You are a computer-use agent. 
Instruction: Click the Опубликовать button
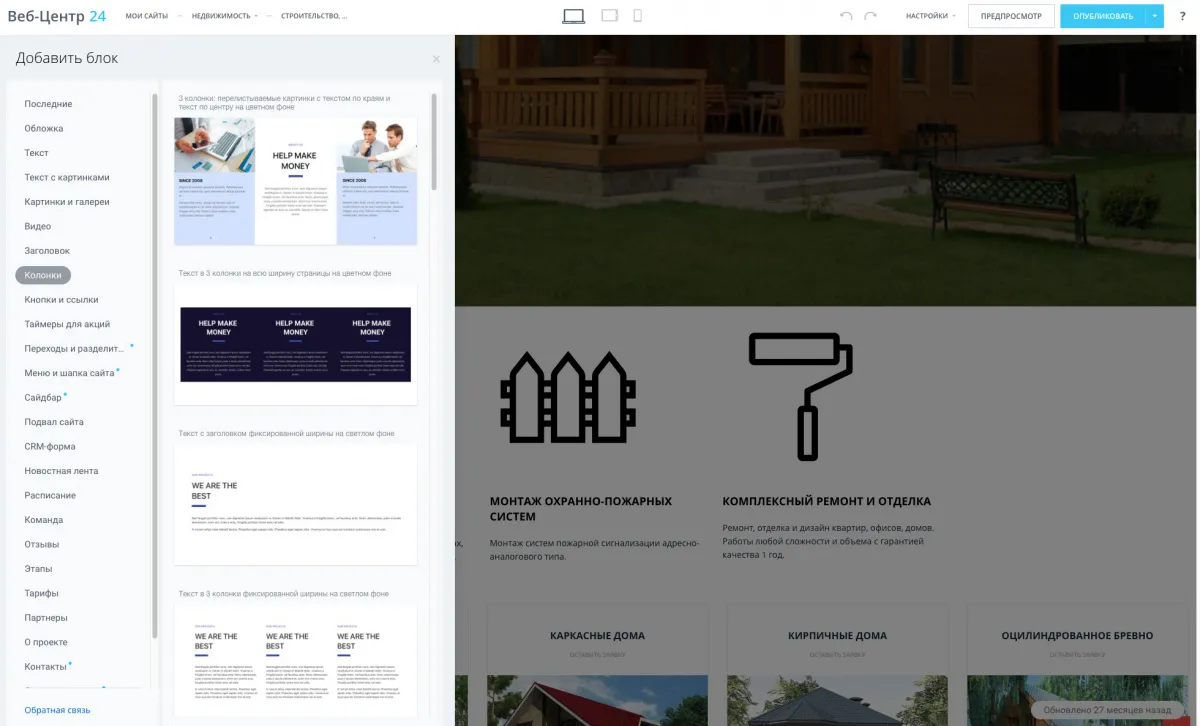point(1104,16)
